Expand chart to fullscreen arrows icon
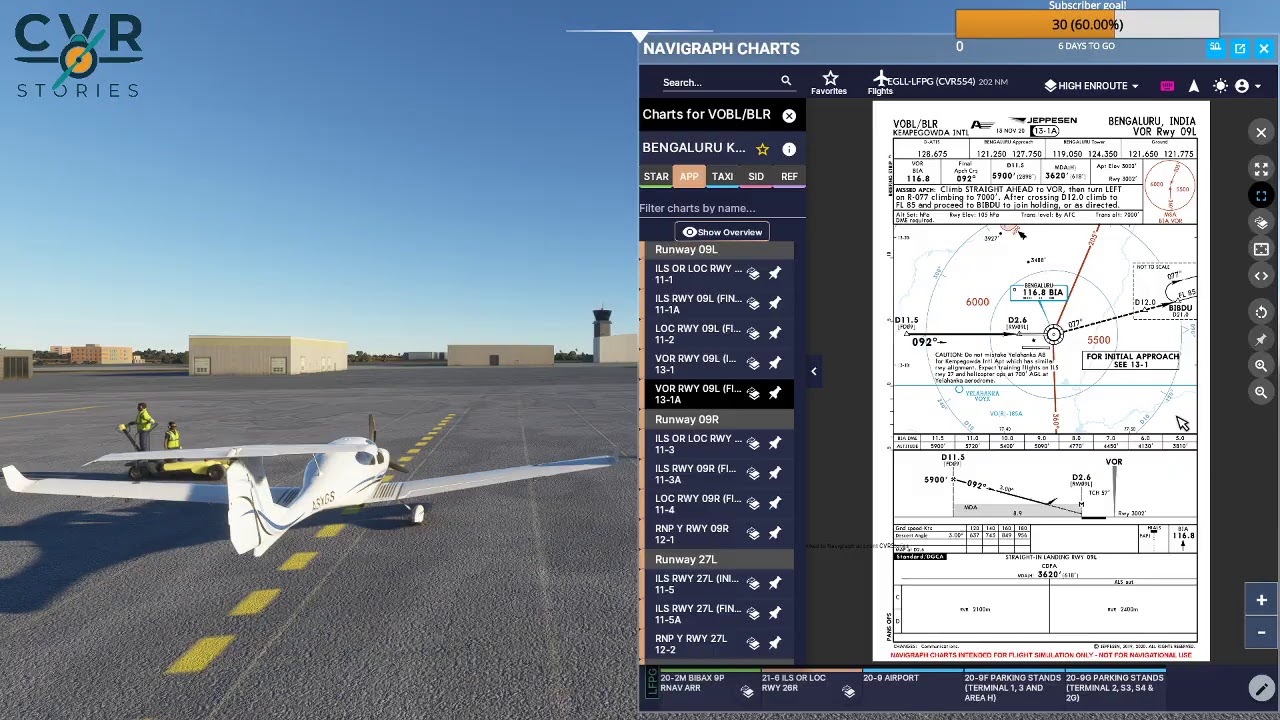The image size is (1280, 720). [1261, 169]
